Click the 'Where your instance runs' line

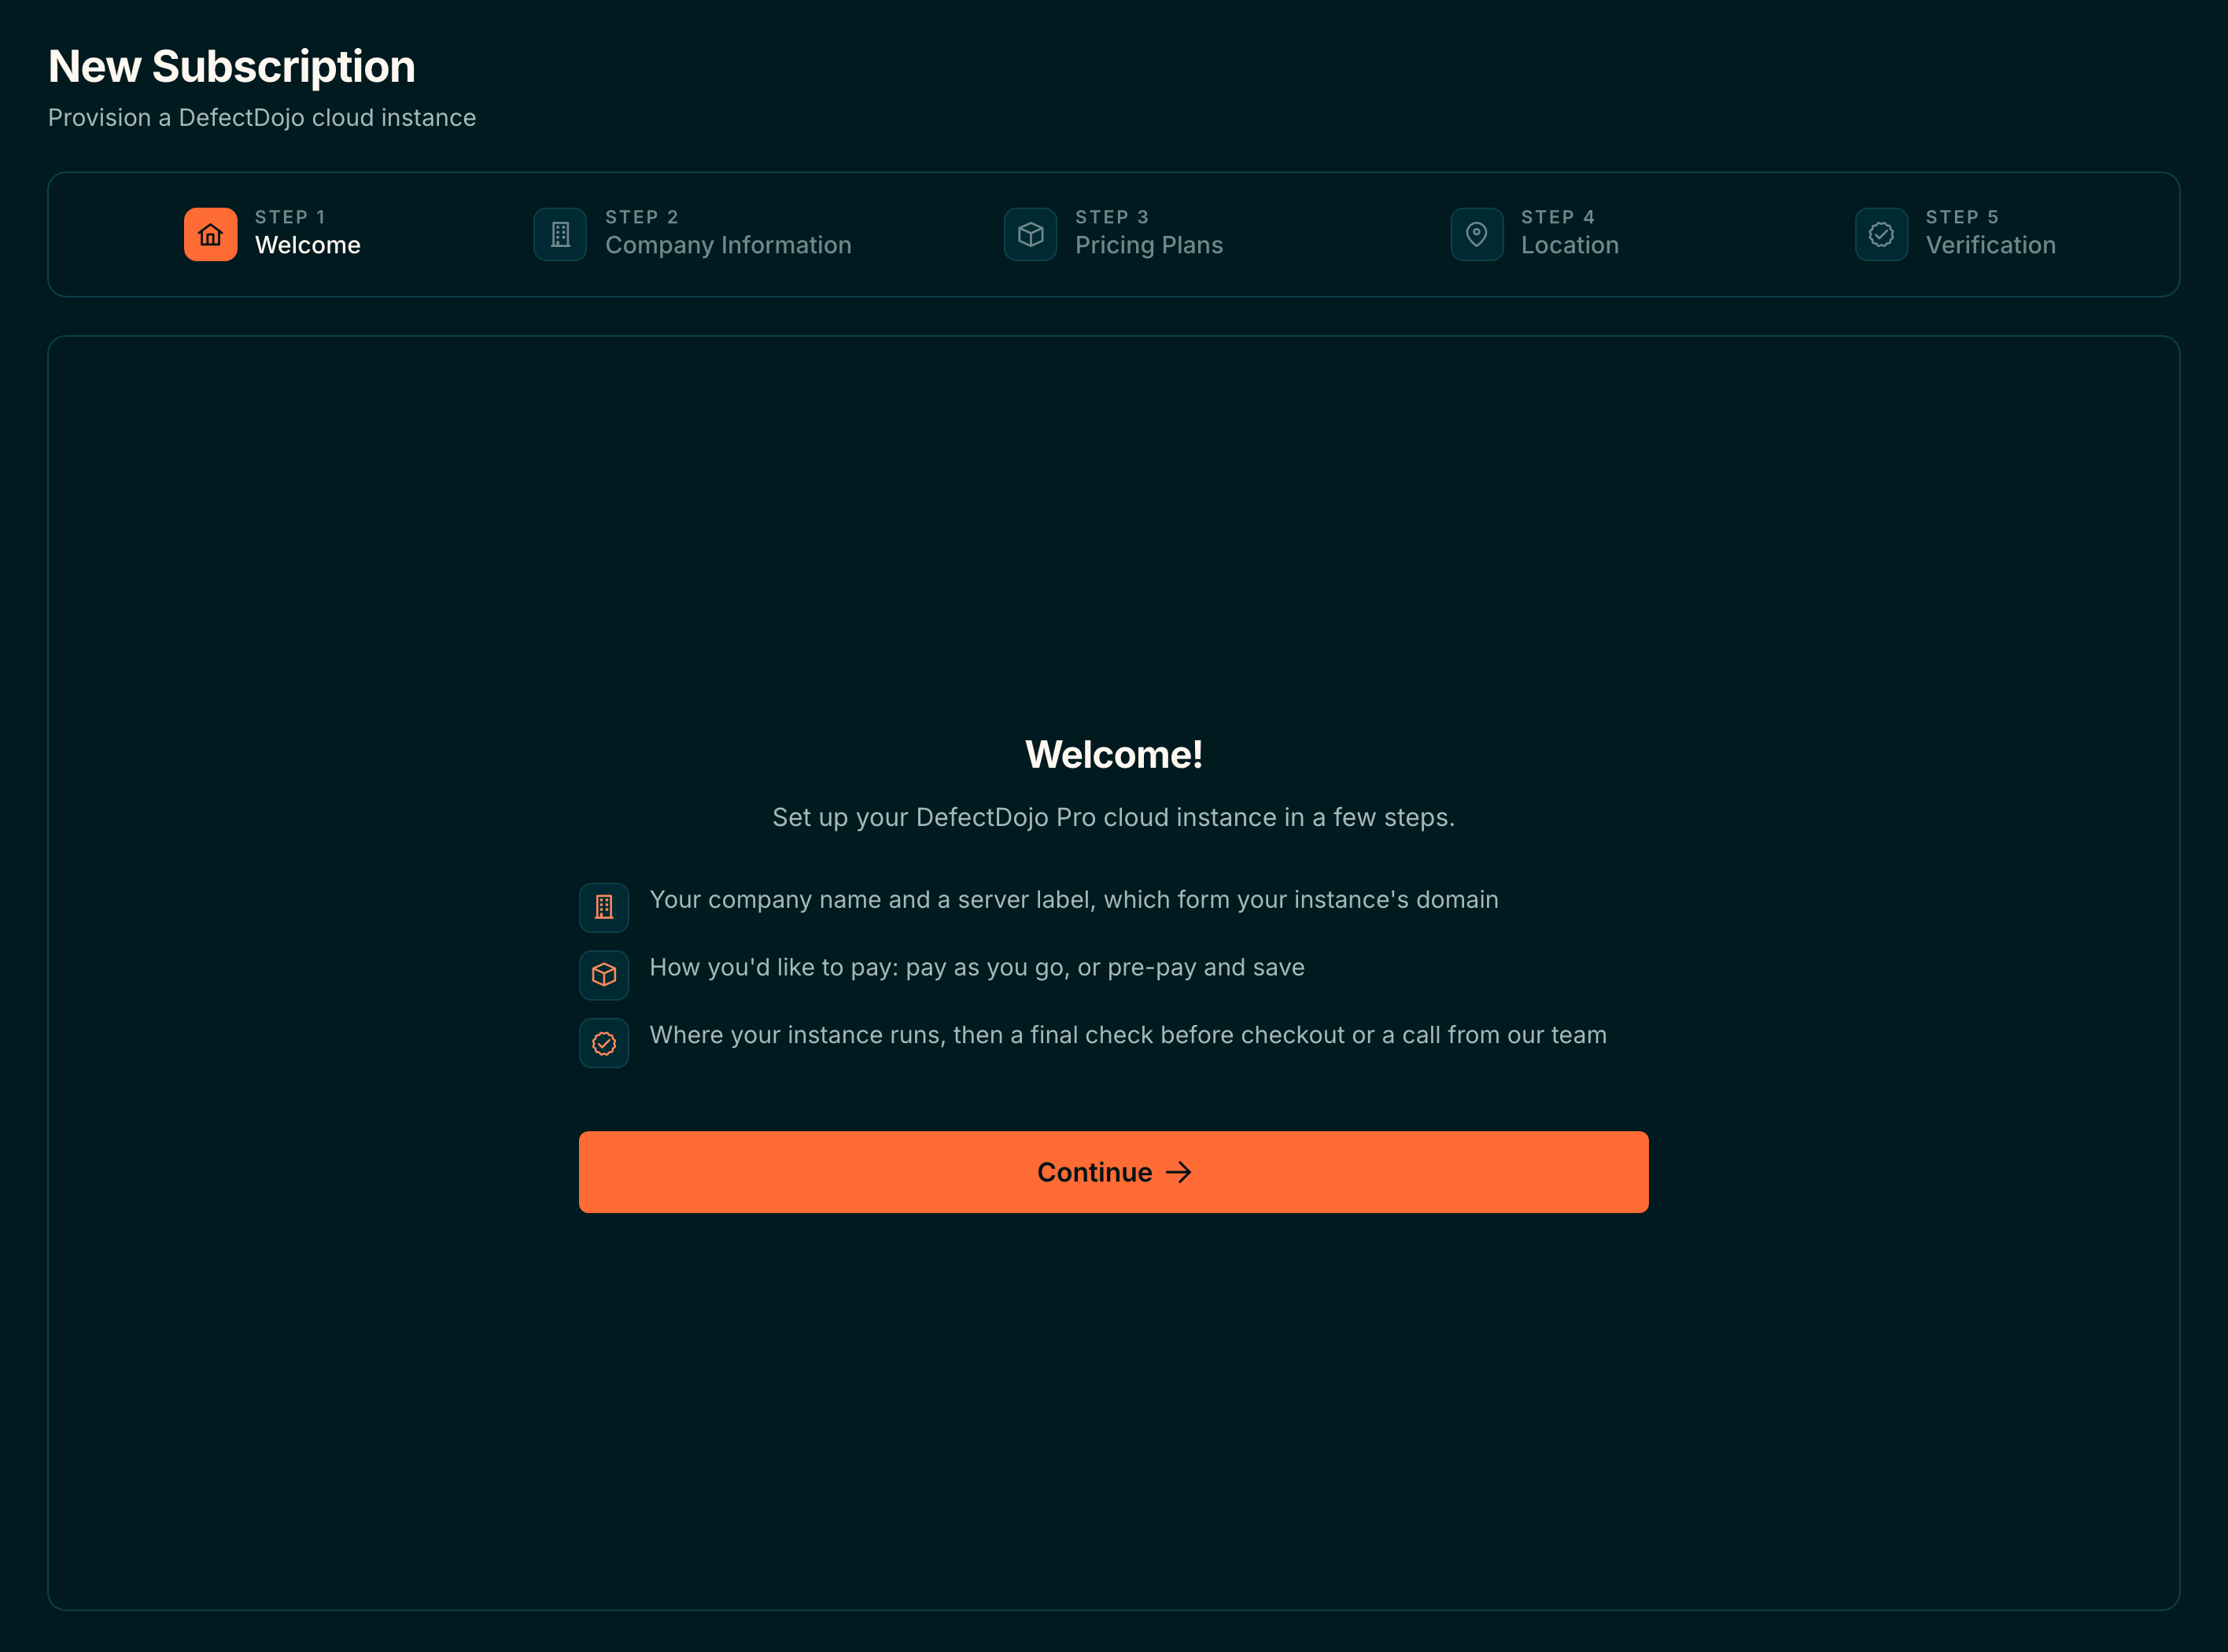tap(1128, 1035)
